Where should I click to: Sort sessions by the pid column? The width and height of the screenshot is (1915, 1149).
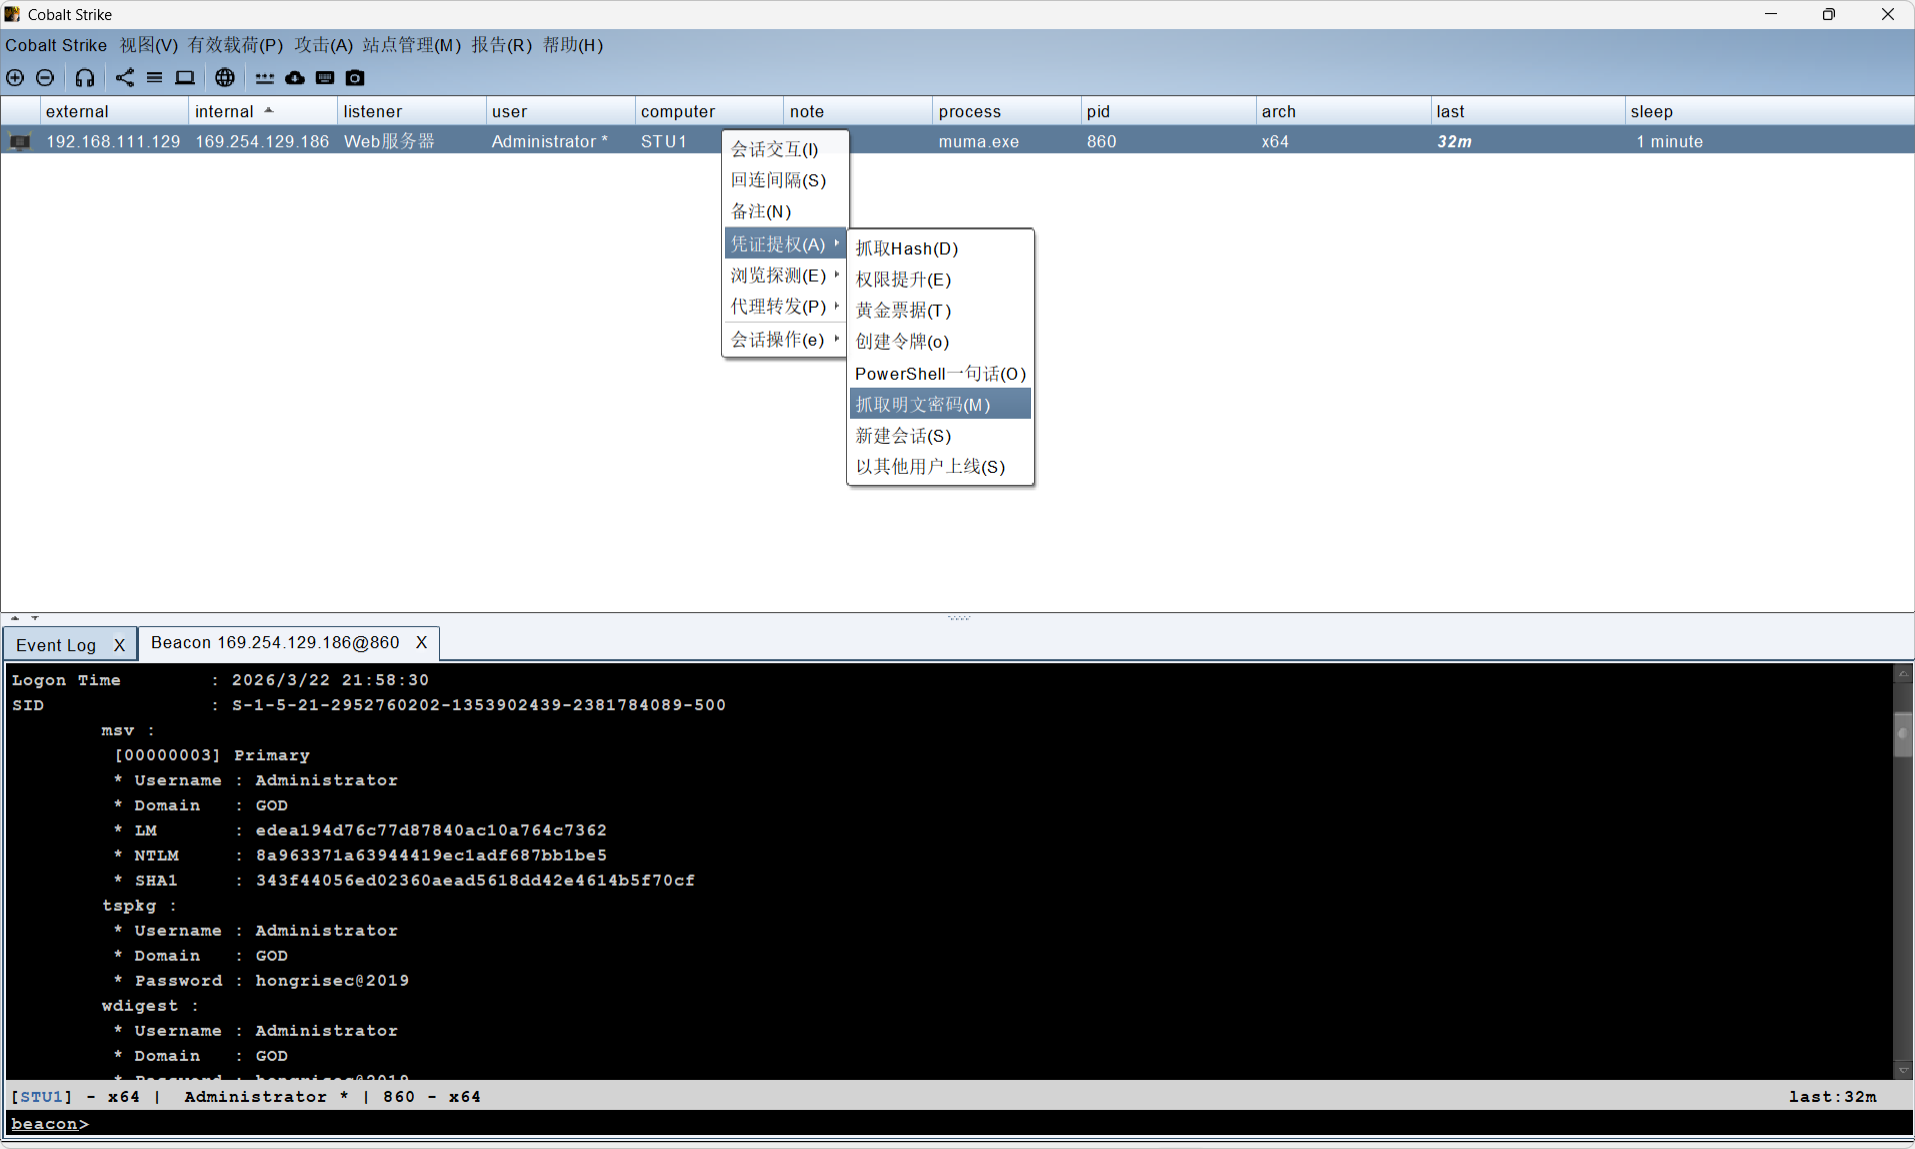tap(1168, 111)
